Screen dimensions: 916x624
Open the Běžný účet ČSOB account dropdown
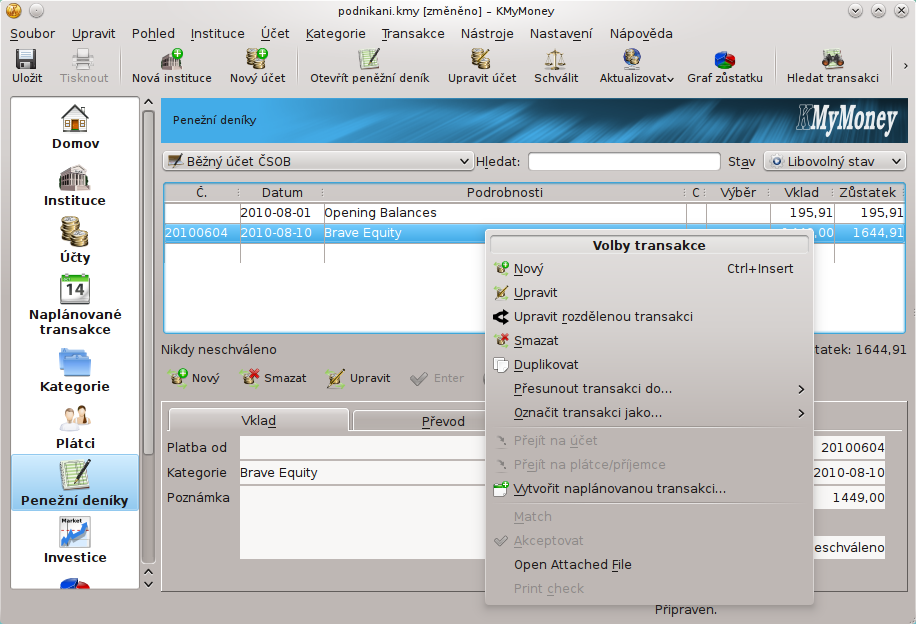pos(317,161)
